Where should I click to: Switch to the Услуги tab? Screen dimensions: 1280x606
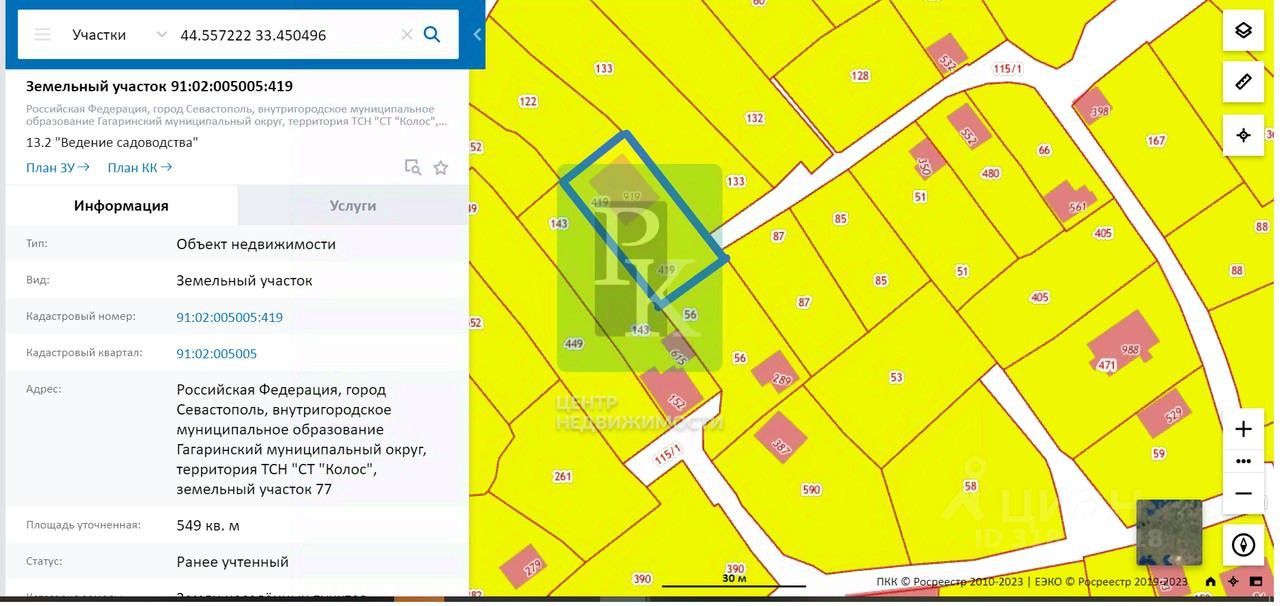(353, 206)
